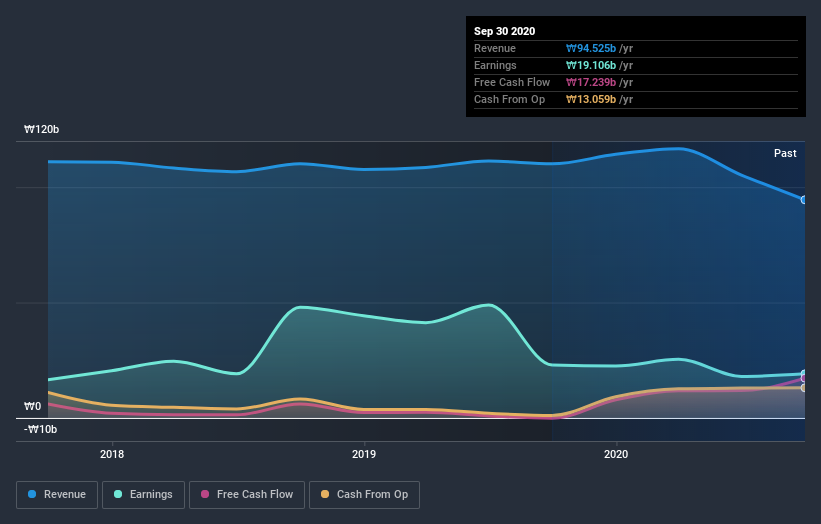Click the teal Earnings endpoint marker
821x524 pixels.
point(804,373)
